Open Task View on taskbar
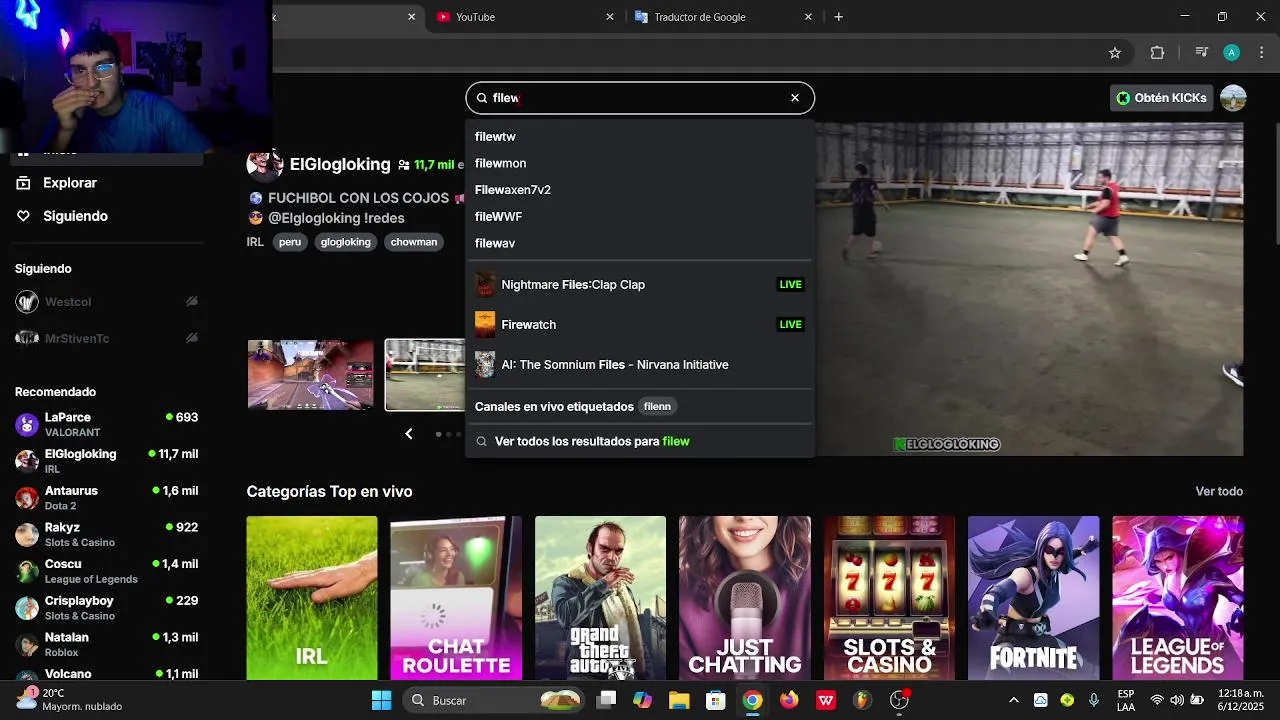 (606, 700)
